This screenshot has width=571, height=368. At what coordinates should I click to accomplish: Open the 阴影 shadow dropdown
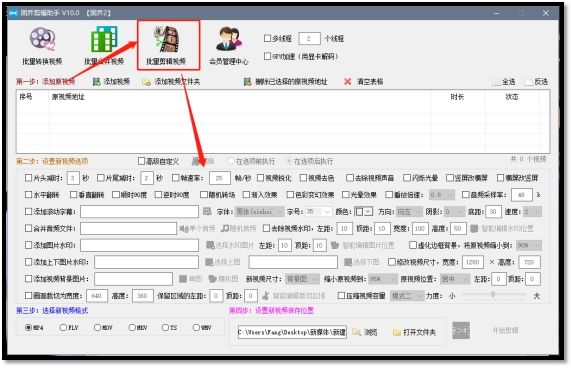455,211
